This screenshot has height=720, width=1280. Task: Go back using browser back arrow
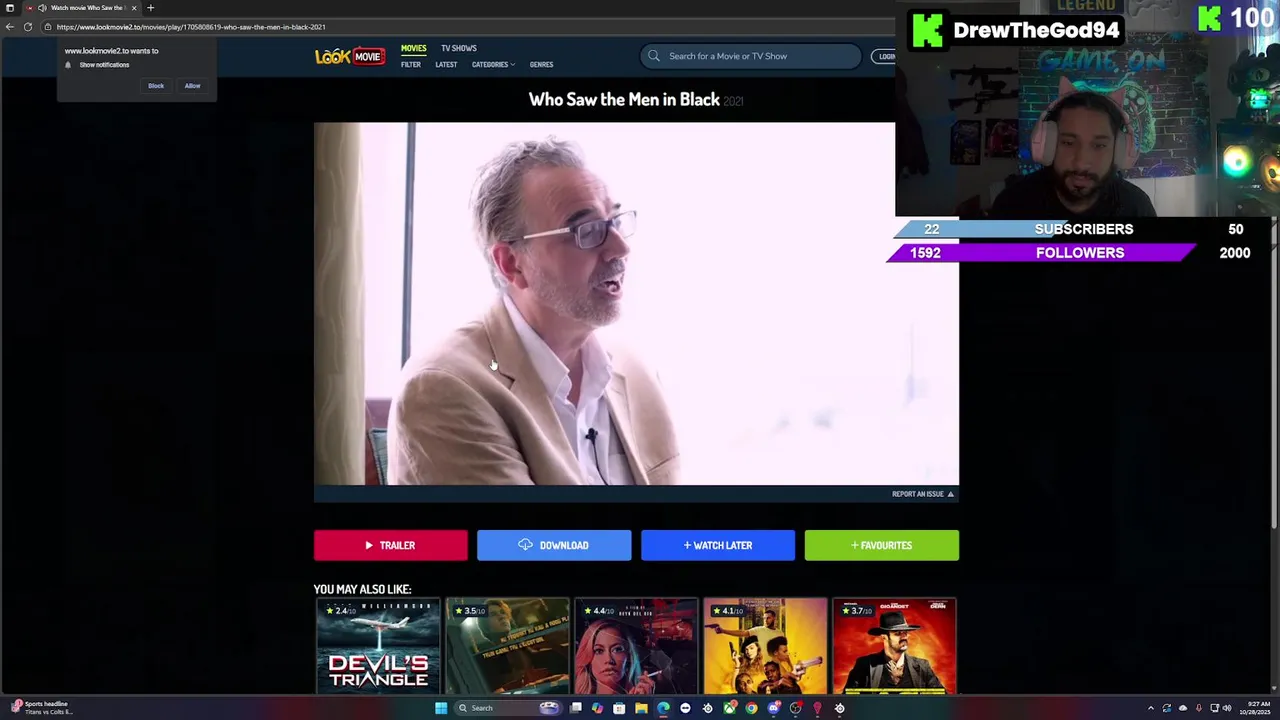click(10, 27)
